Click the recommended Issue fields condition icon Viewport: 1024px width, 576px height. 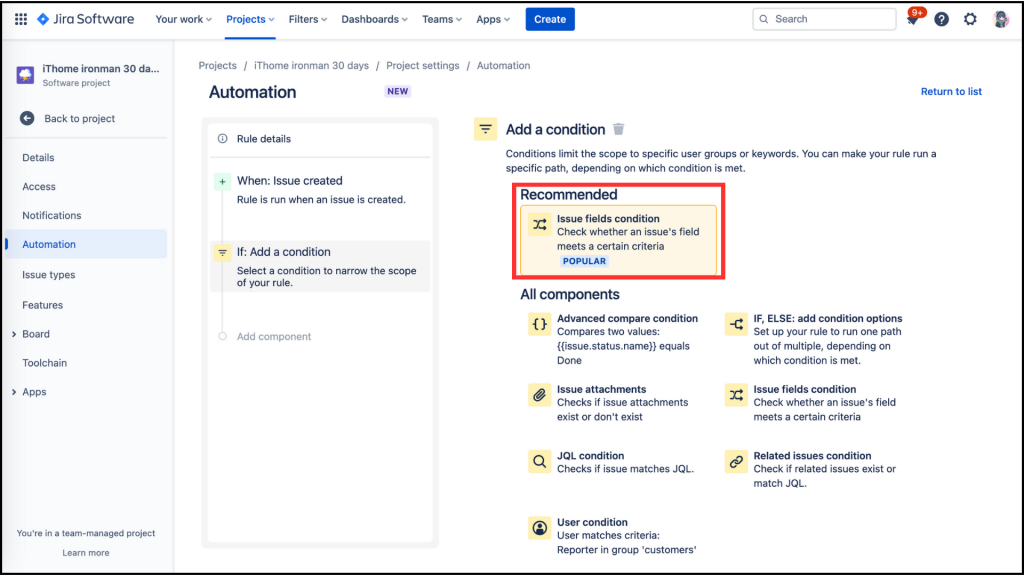[x=539, y=225]
